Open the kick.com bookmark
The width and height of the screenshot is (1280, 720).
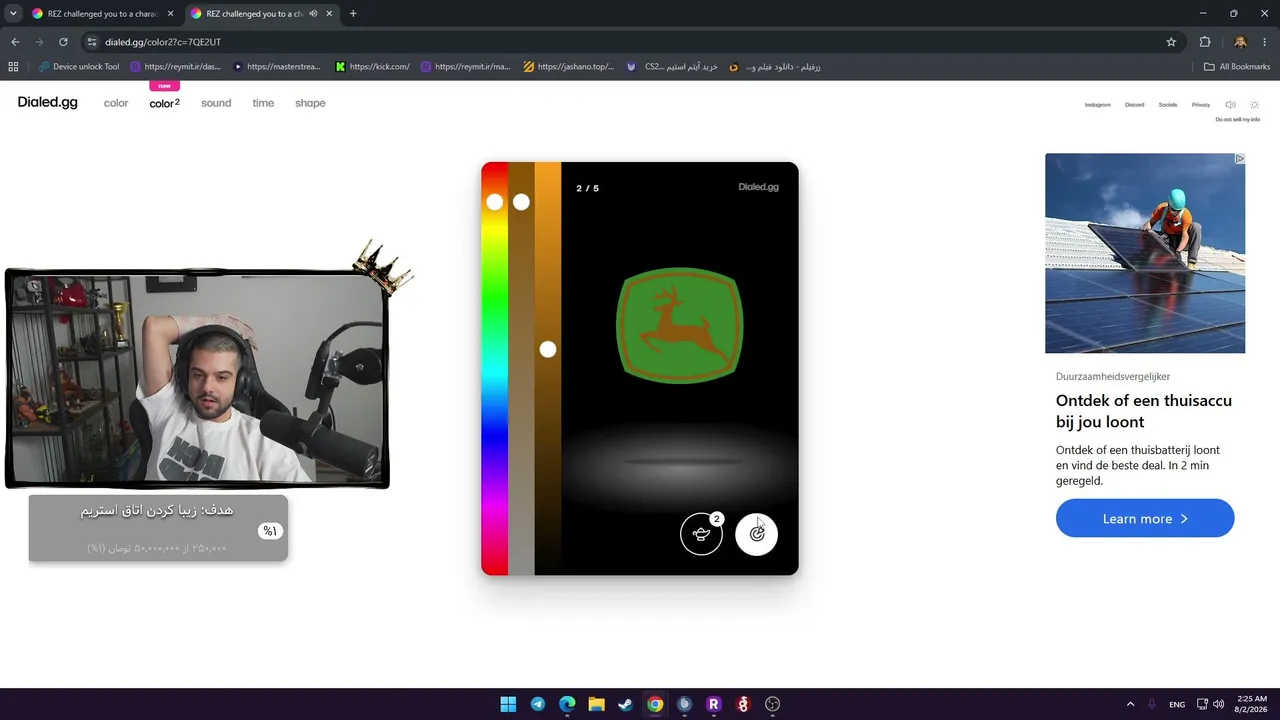point(373,67)
